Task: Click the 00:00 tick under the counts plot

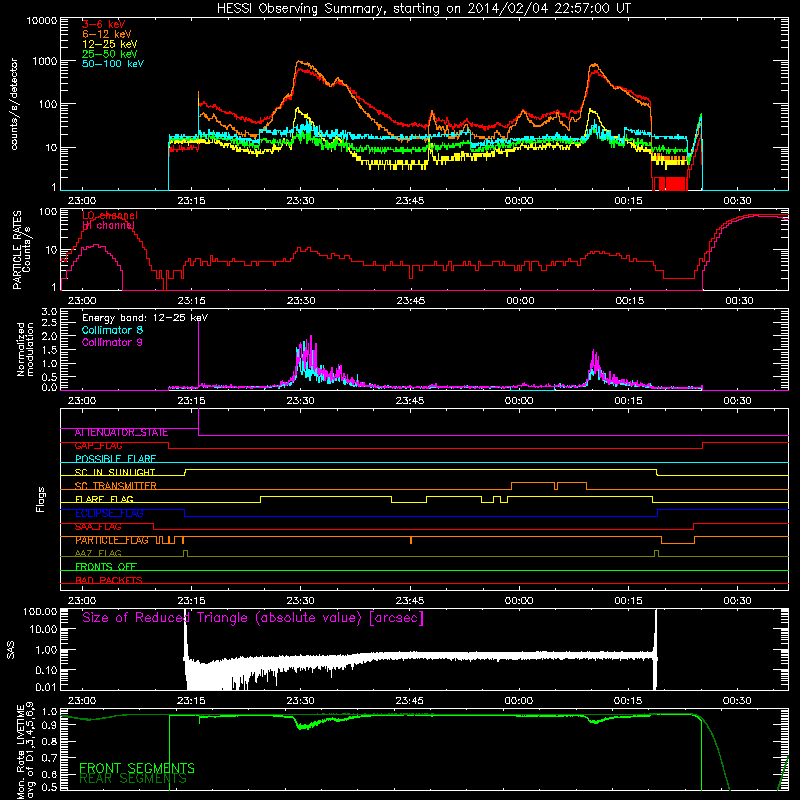Action: pyautogui.click(x=519, y=201)
